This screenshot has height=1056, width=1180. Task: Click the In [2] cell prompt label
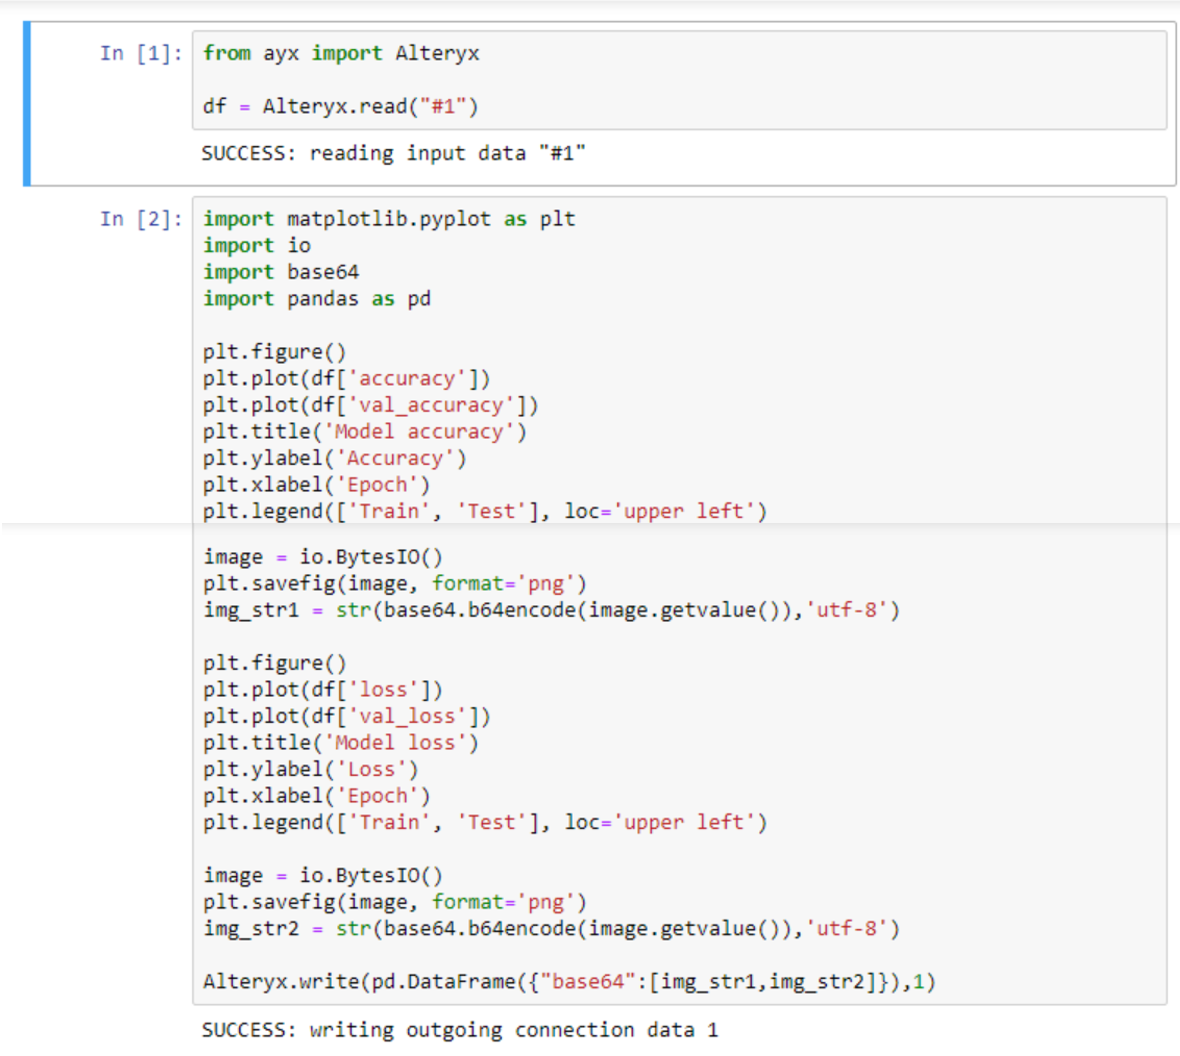pos(141,219)
